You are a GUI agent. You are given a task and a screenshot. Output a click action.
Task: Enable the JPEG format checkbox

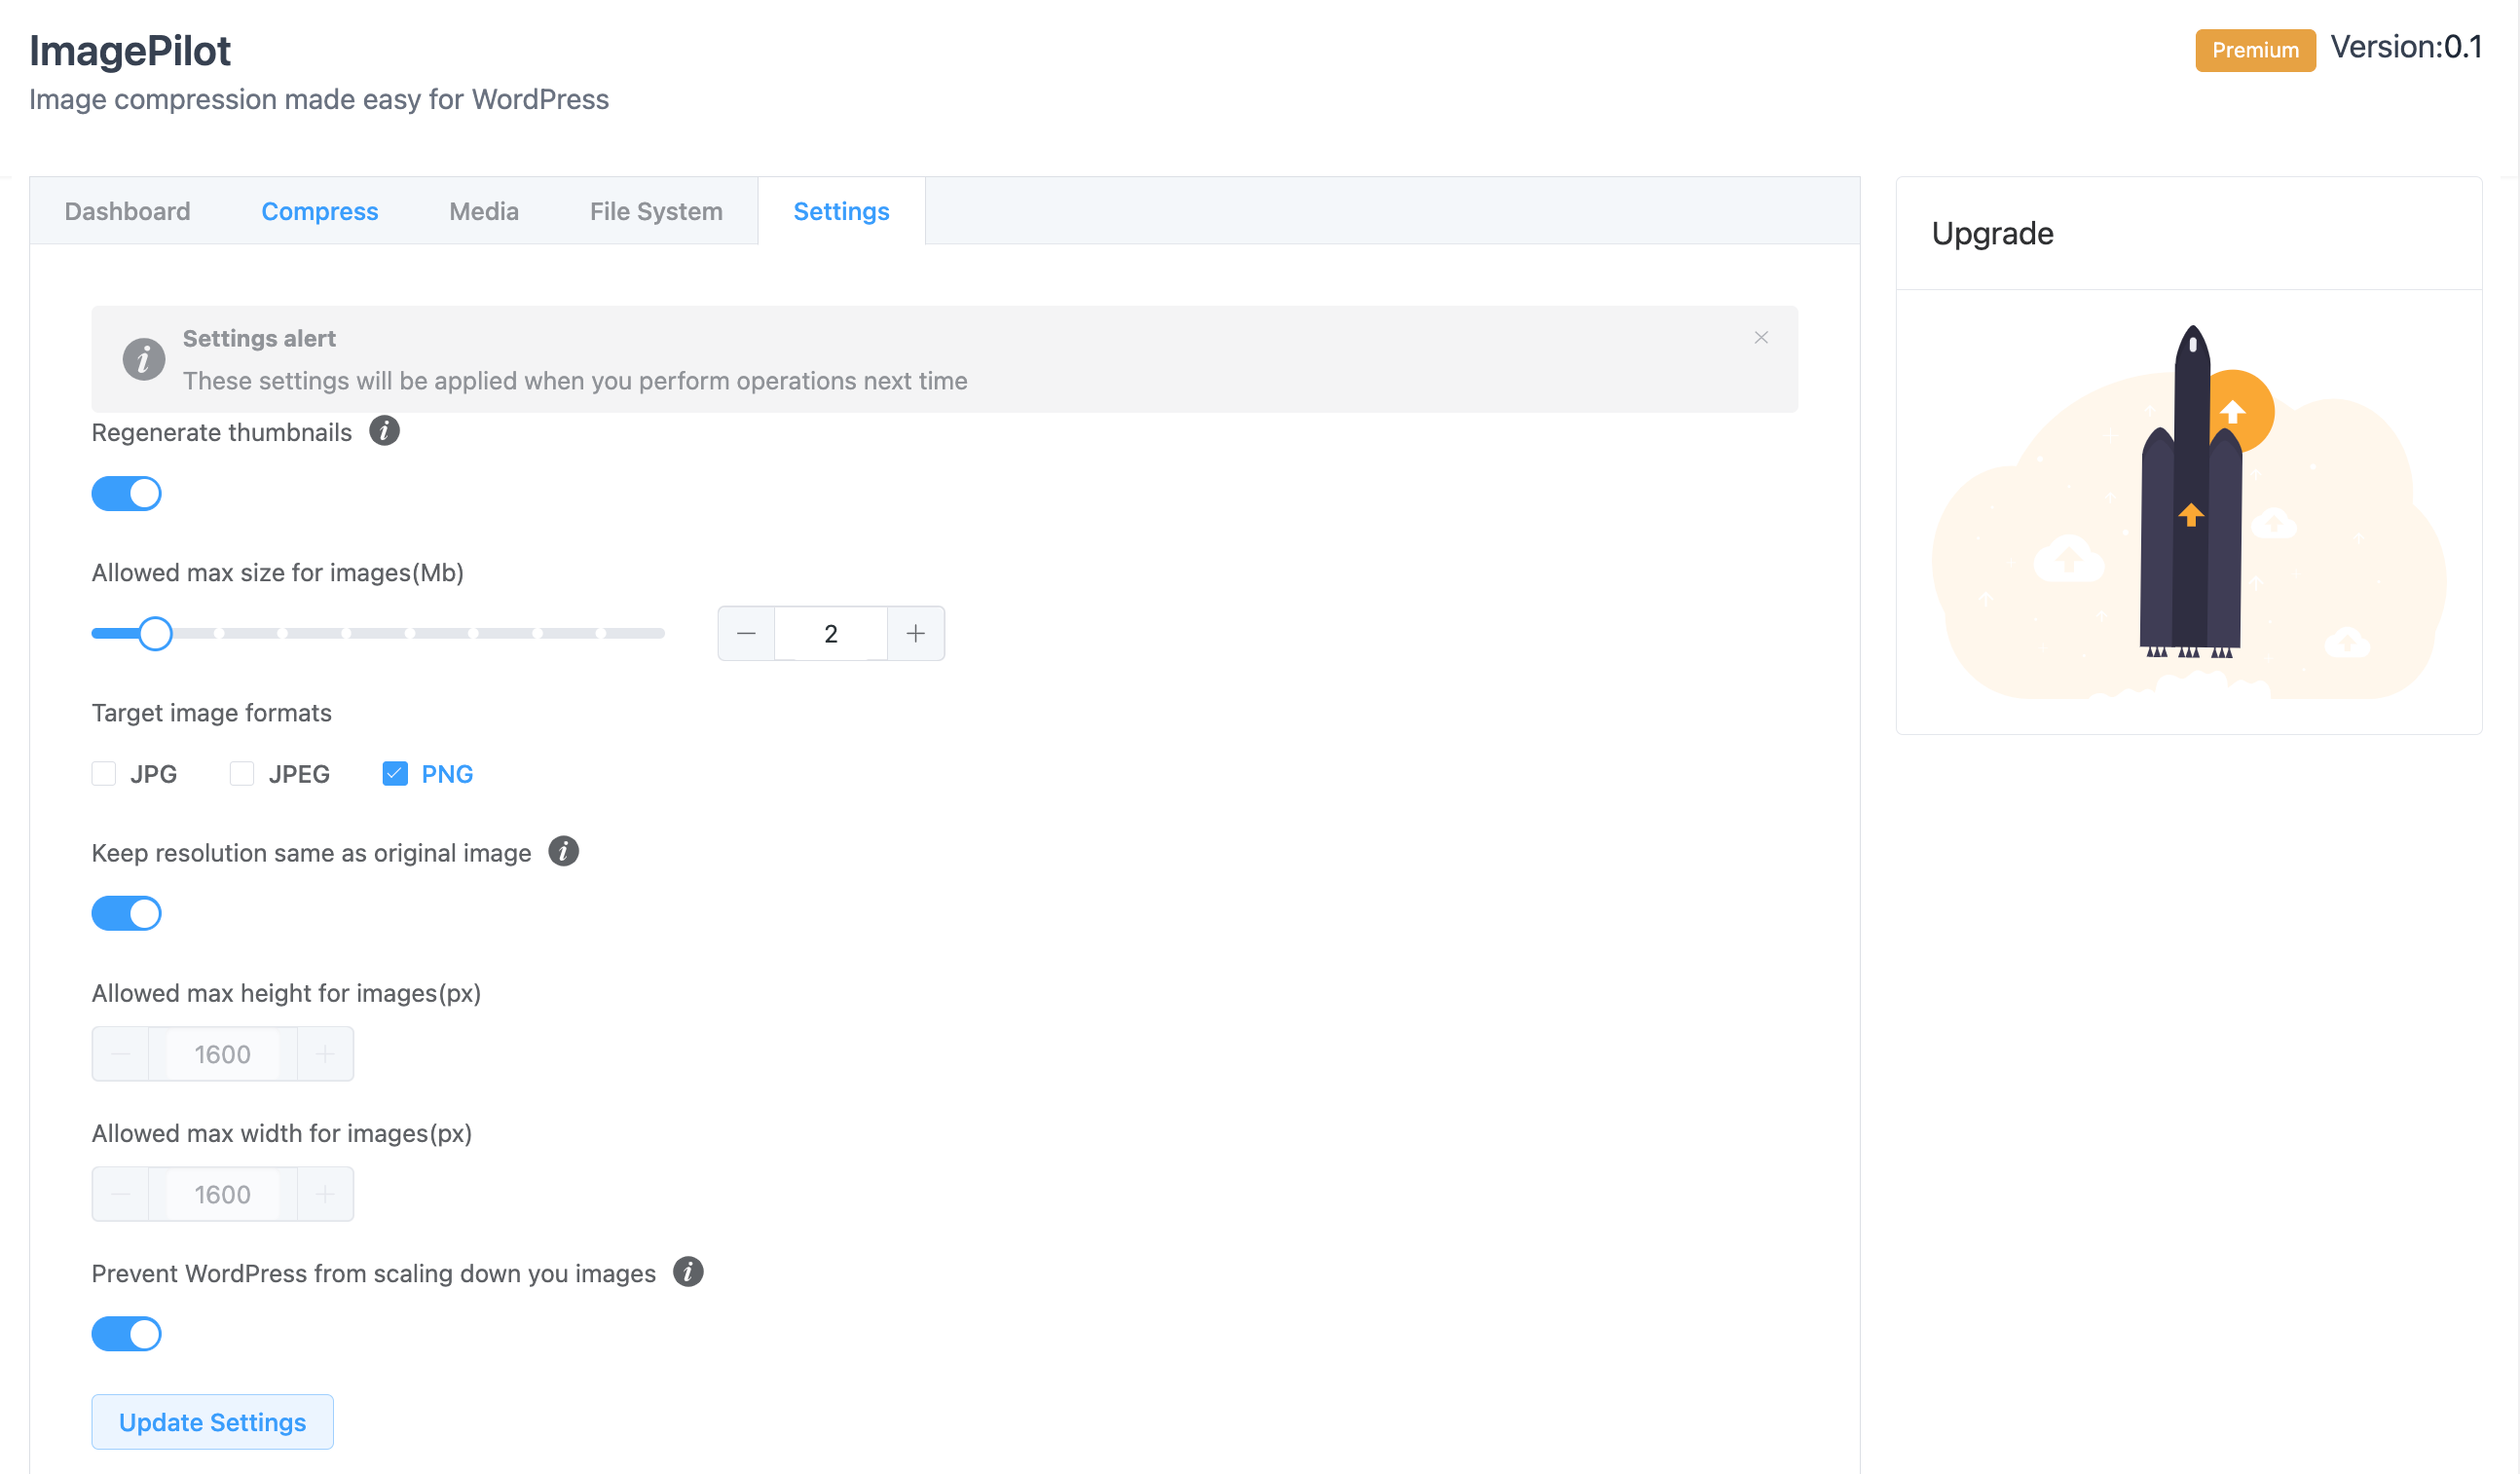(x=242, y=774)
